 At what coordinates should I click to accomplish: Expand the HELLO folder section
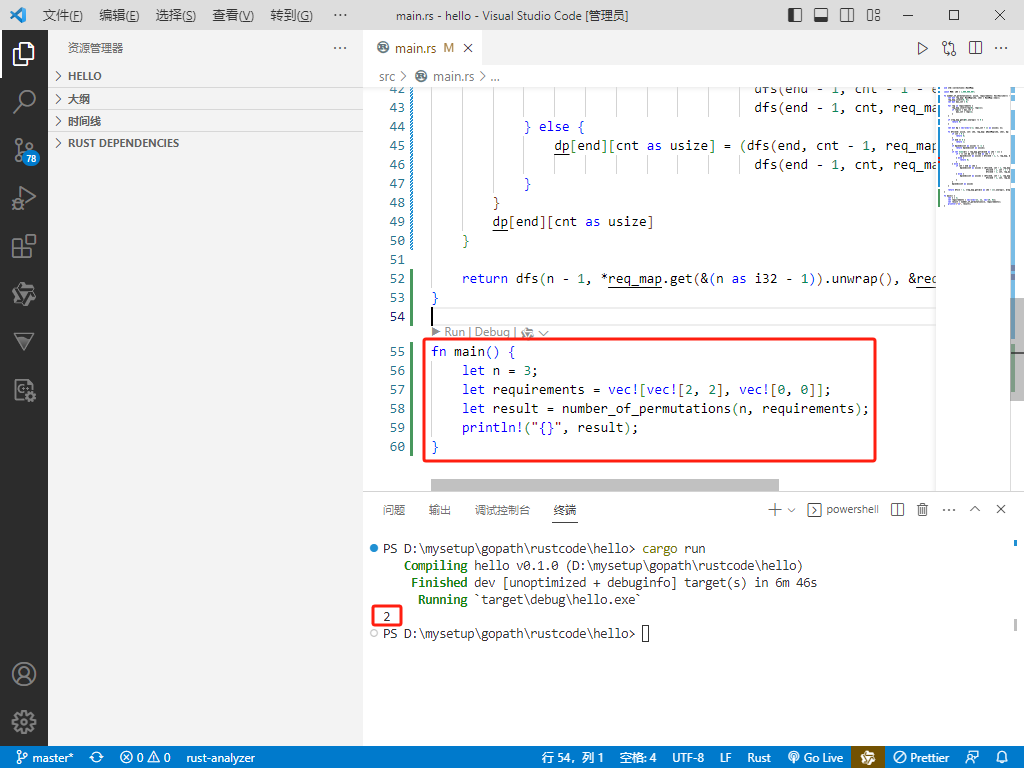206,76
